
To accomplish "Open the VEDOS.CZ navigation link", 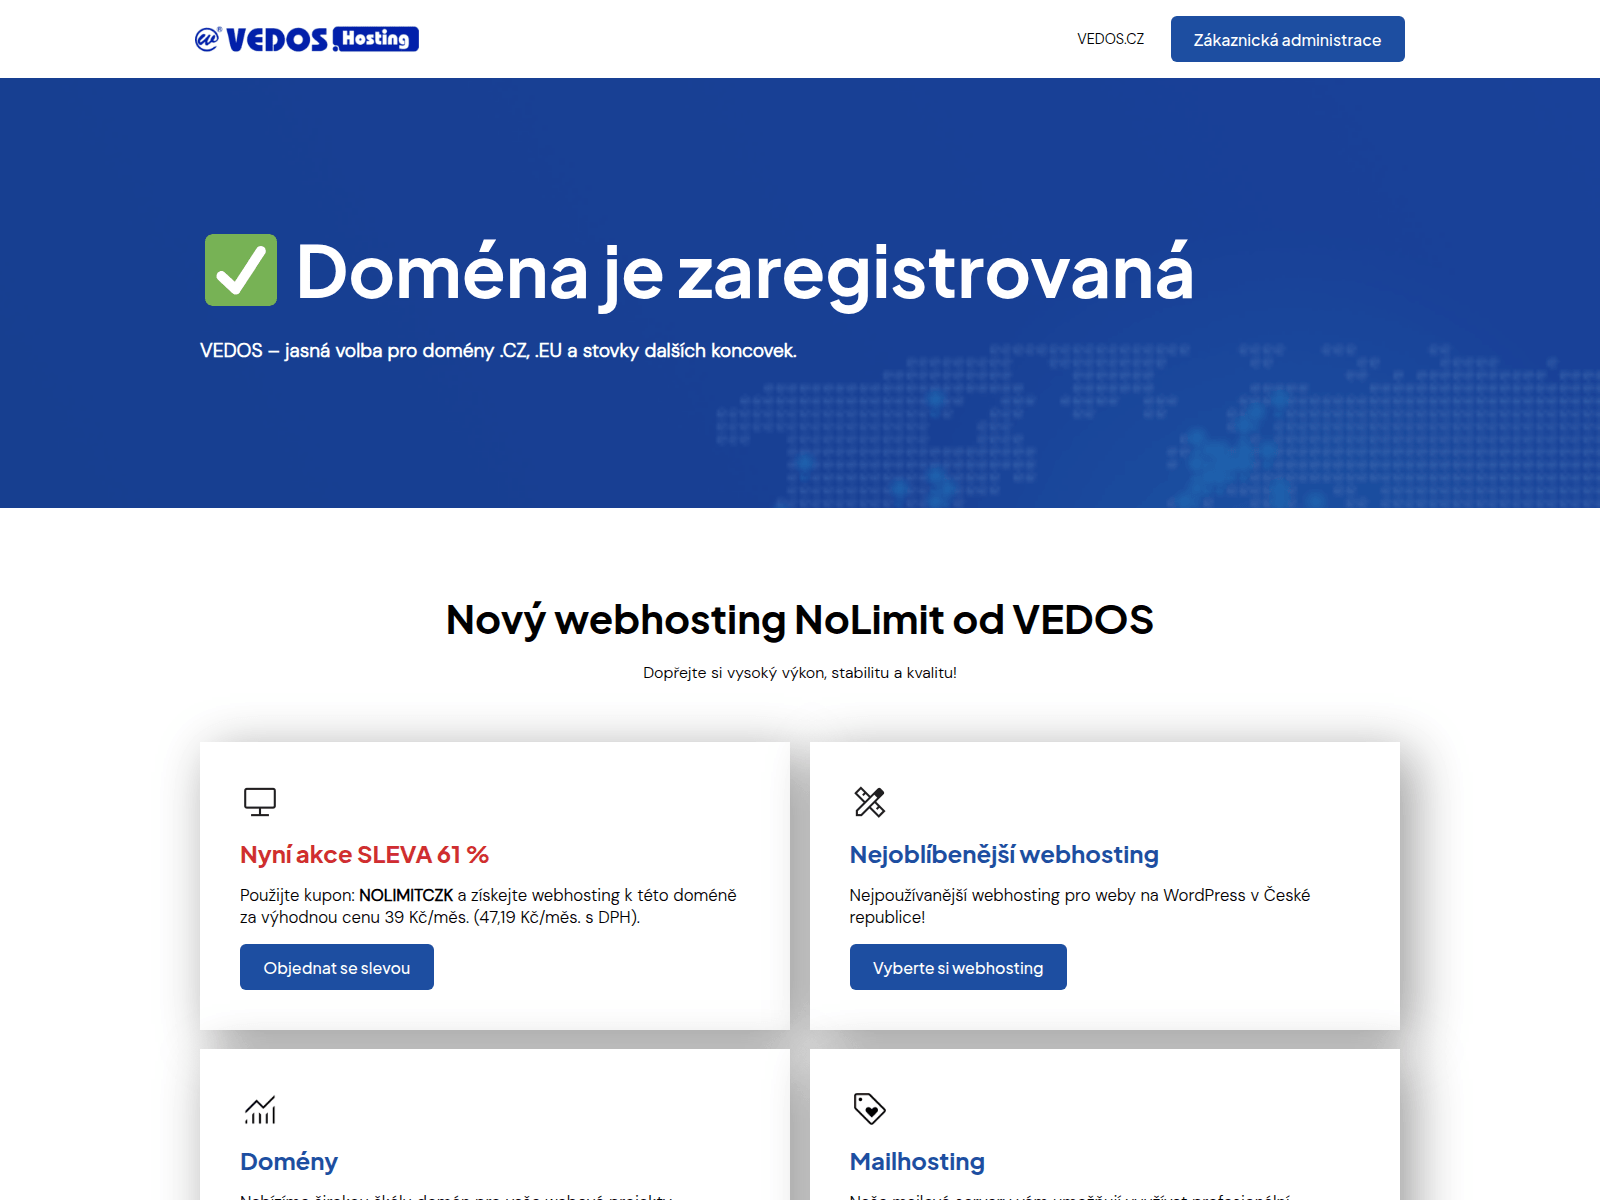I will point(1111,39).
